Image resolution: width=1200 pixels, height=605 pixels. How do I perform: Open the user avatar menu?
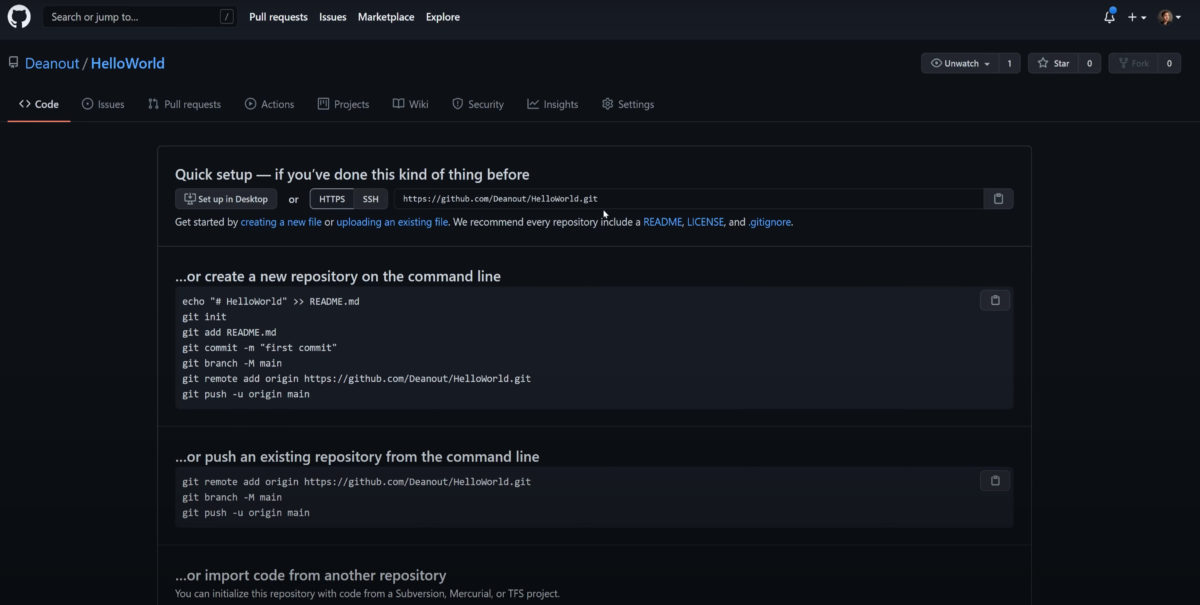pos(1169,17)
